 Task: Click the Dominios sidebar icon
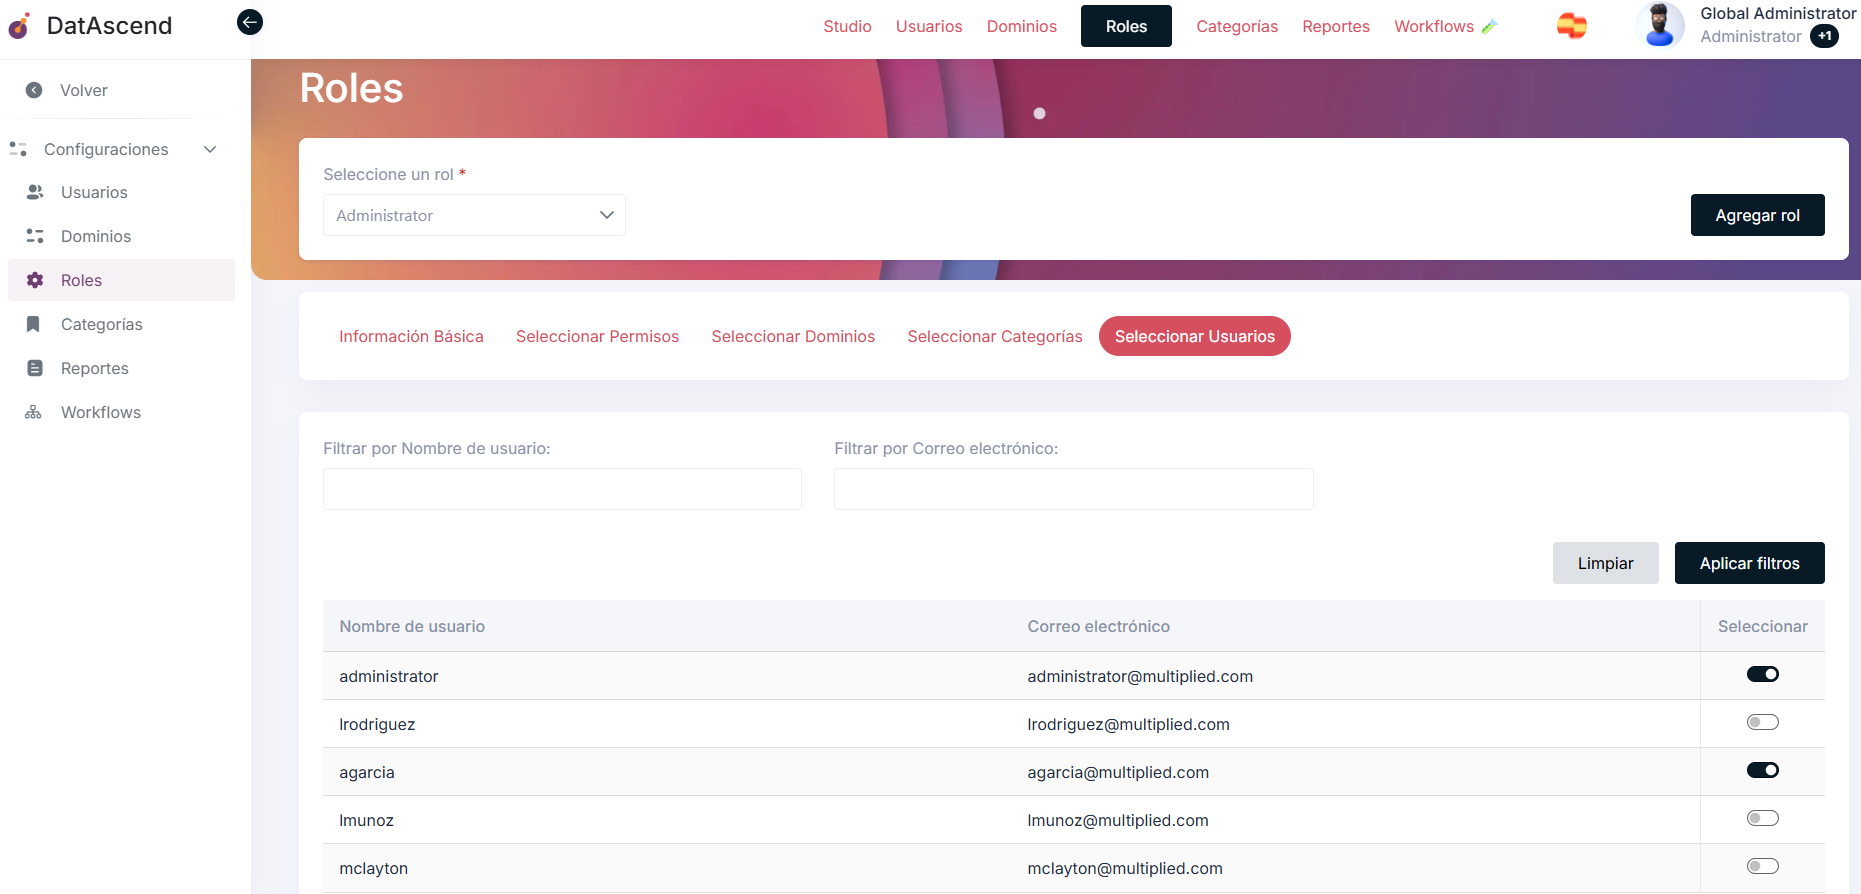pyautogui.click(x=35, y=236)
